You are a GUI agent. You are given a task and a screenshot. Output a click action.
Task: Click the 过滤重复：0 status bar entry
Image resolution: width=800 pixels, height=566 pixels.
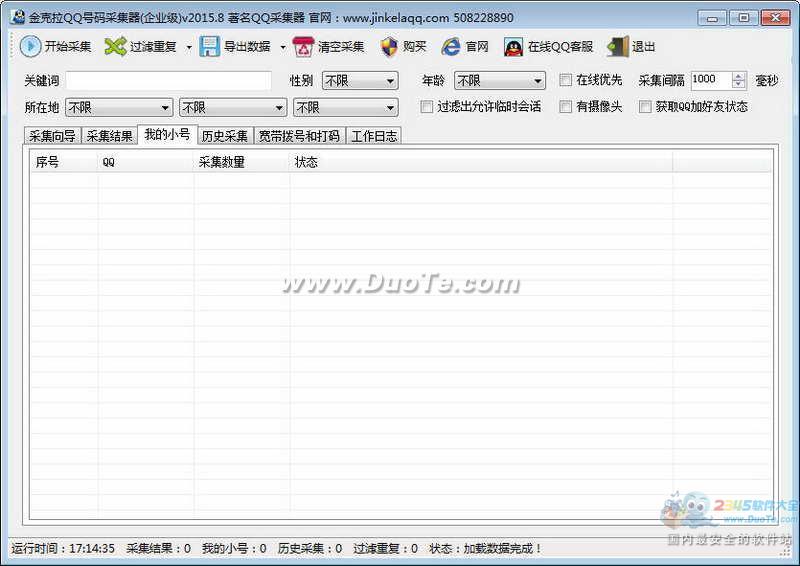(x=385, y=549)
